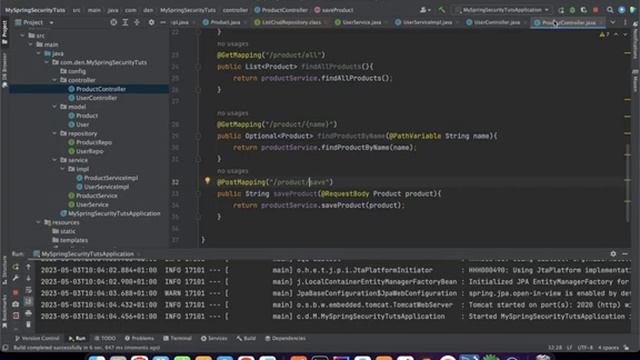Click the camera thread dump icon in Run panel
Viewport: 640px width, 360px height.
click(16, 304)
